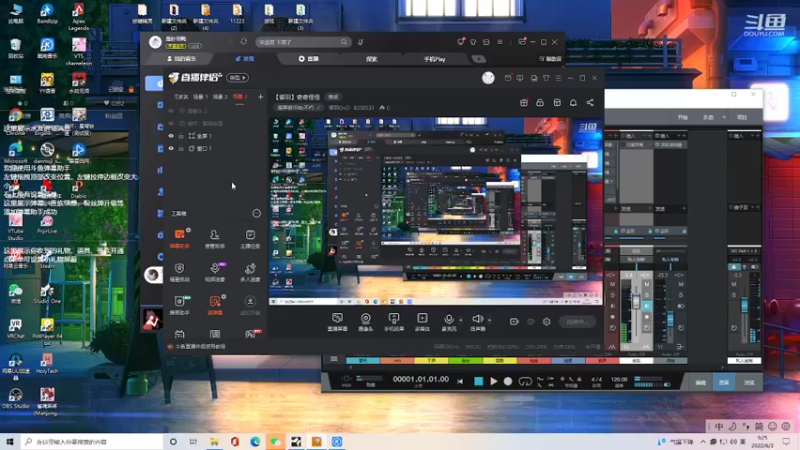Screen dimensions: 800x450
Task: Open the settings gear beside the start-stream button
Action: pos(546,322)
